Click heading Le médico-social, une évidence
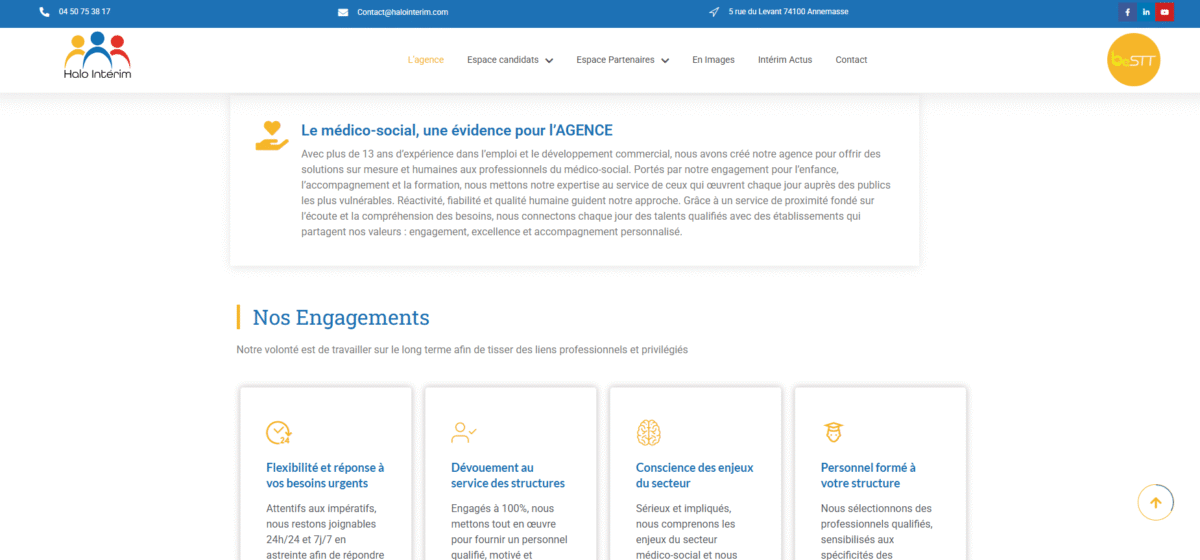Image resolution: width=1200 pixels, height=560 pixels. pos(457,130)
